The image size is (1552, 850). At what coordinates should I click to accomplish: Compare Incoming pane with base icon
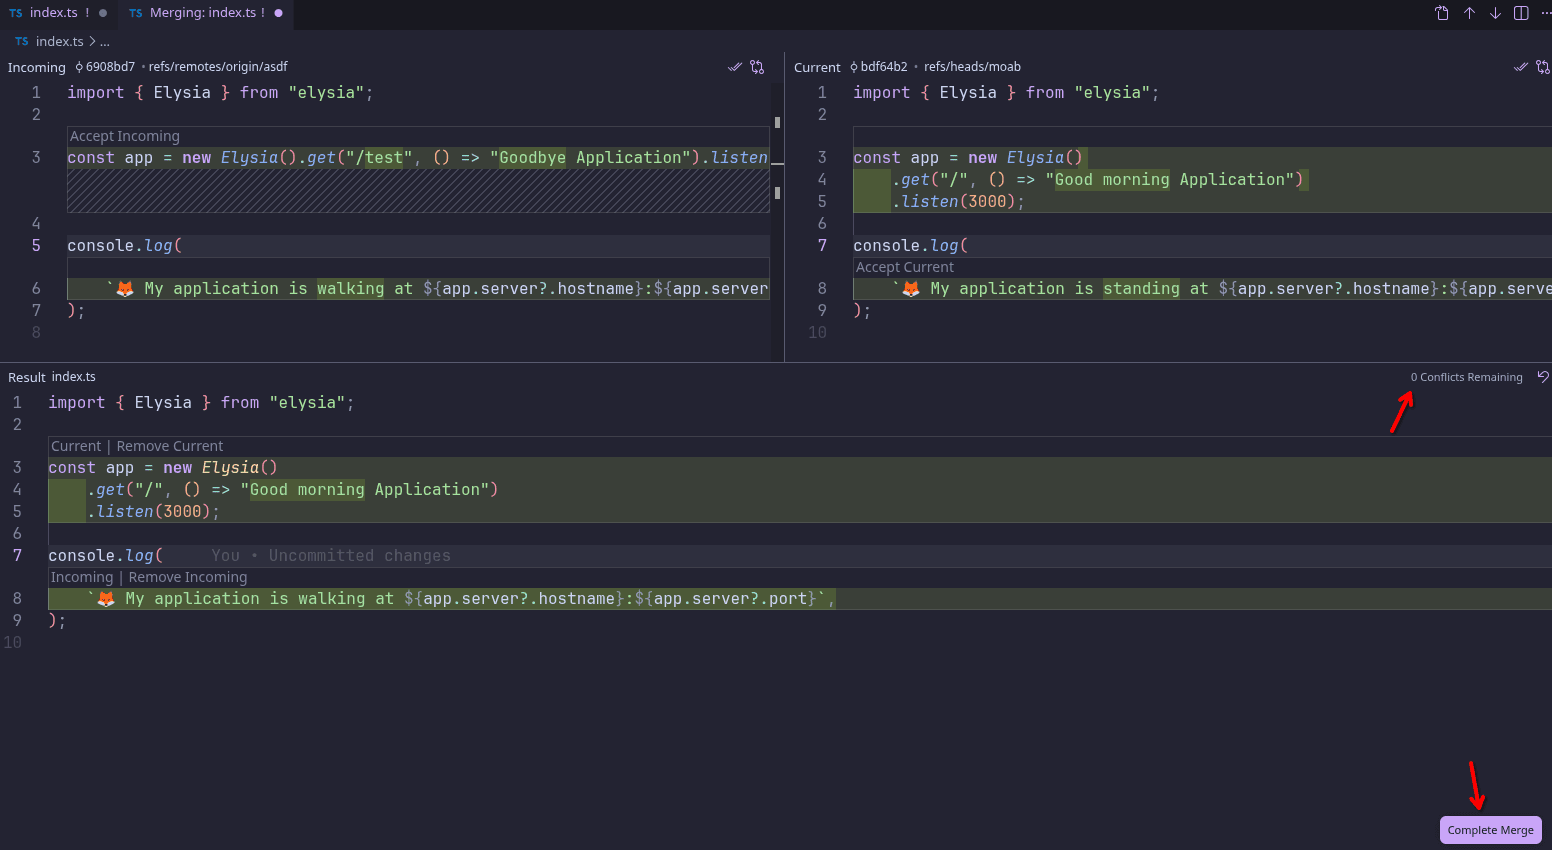click(757, 67)
